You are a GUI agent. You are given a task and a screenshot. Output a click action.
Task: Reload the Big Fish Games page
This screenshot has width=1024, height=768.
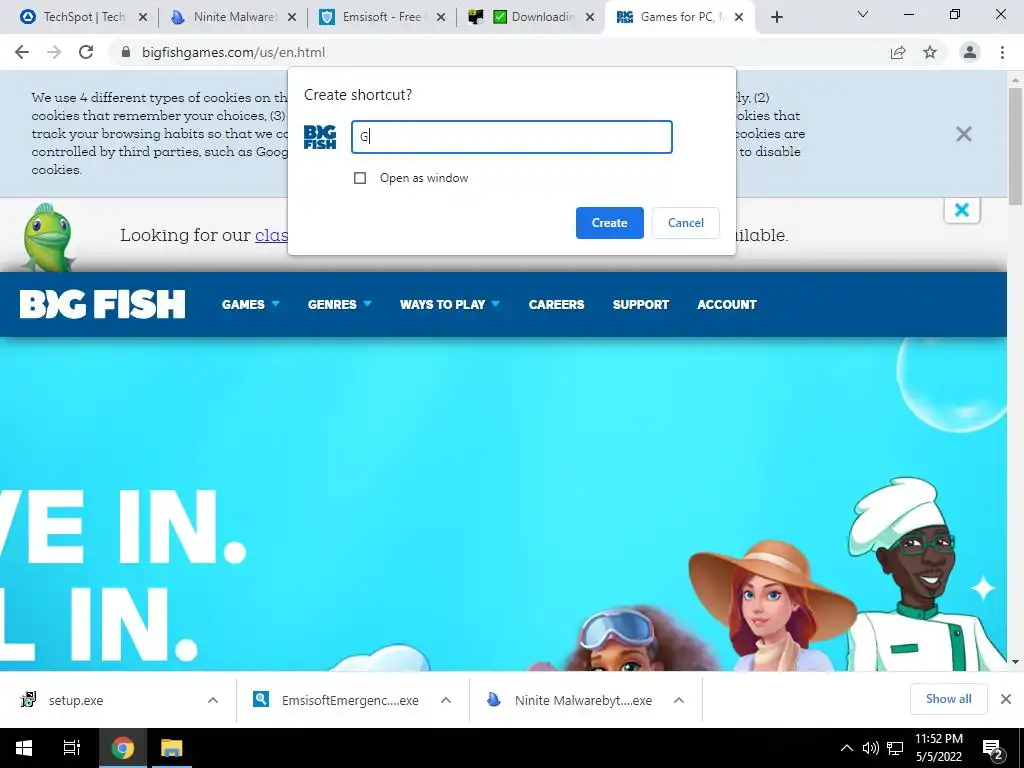click(86, 52)
